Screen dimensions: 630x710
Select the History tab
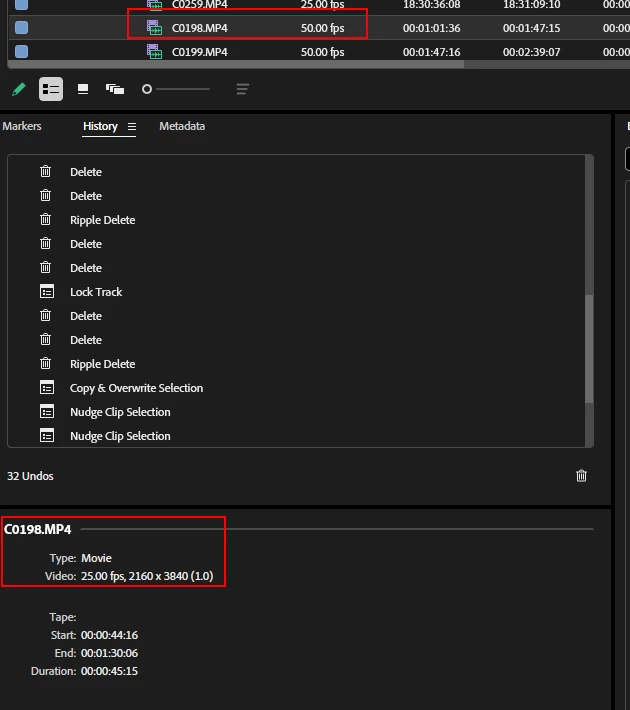coord(100,126)
